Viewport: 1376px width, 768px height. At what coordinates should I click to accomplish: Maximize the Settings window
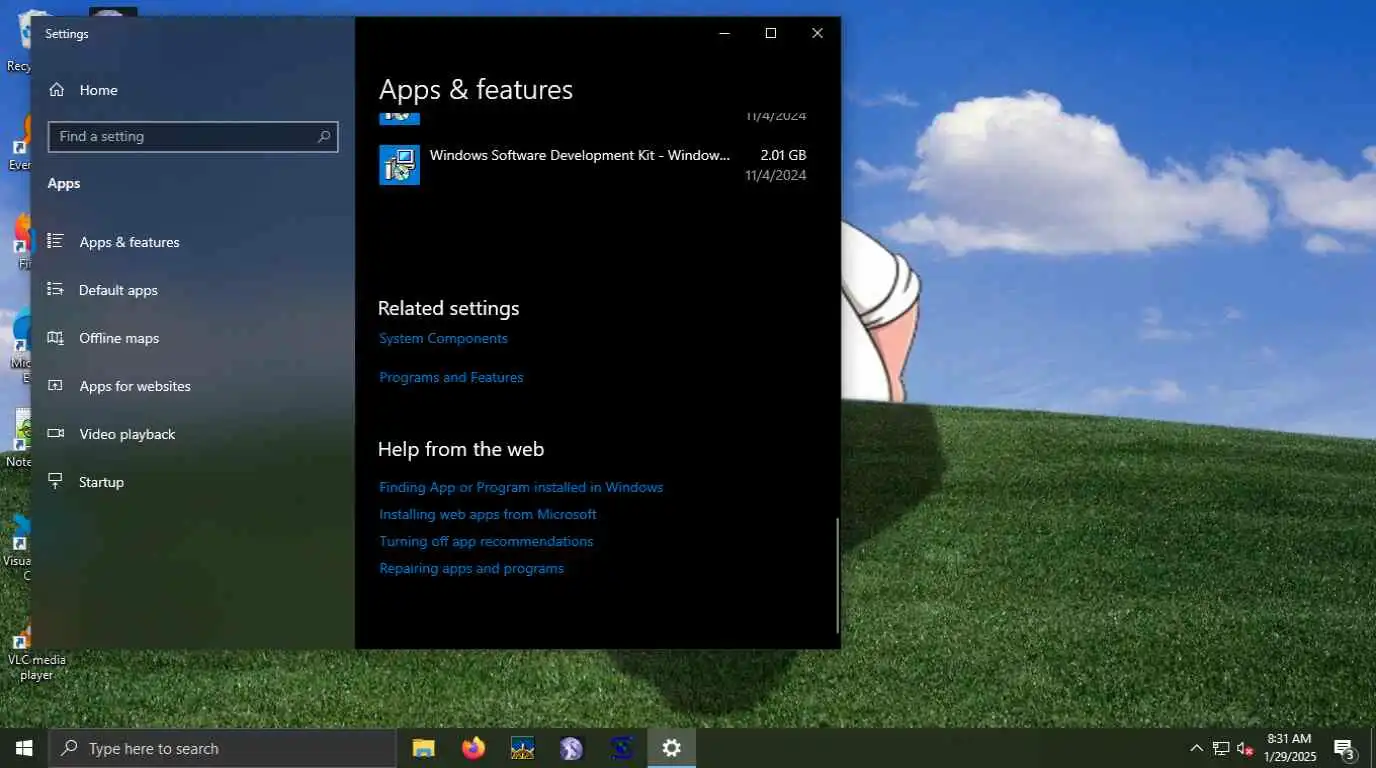pos(770,33)
